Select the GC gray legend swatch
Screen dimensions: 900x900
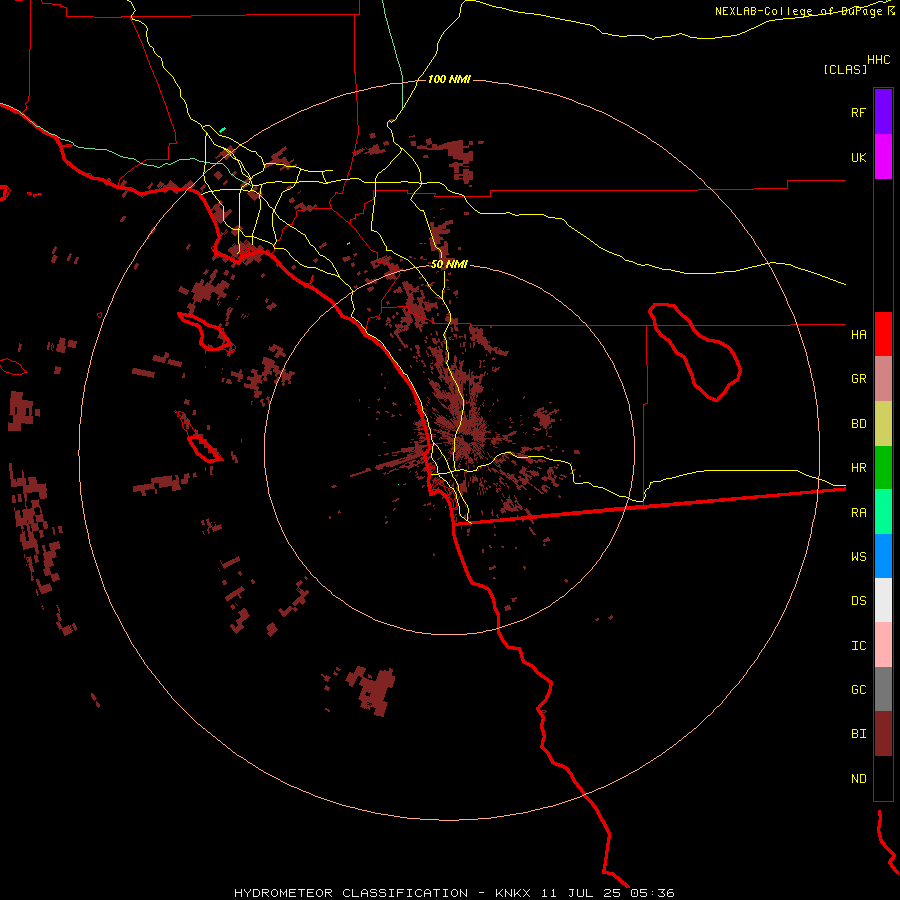pos(883,689)
